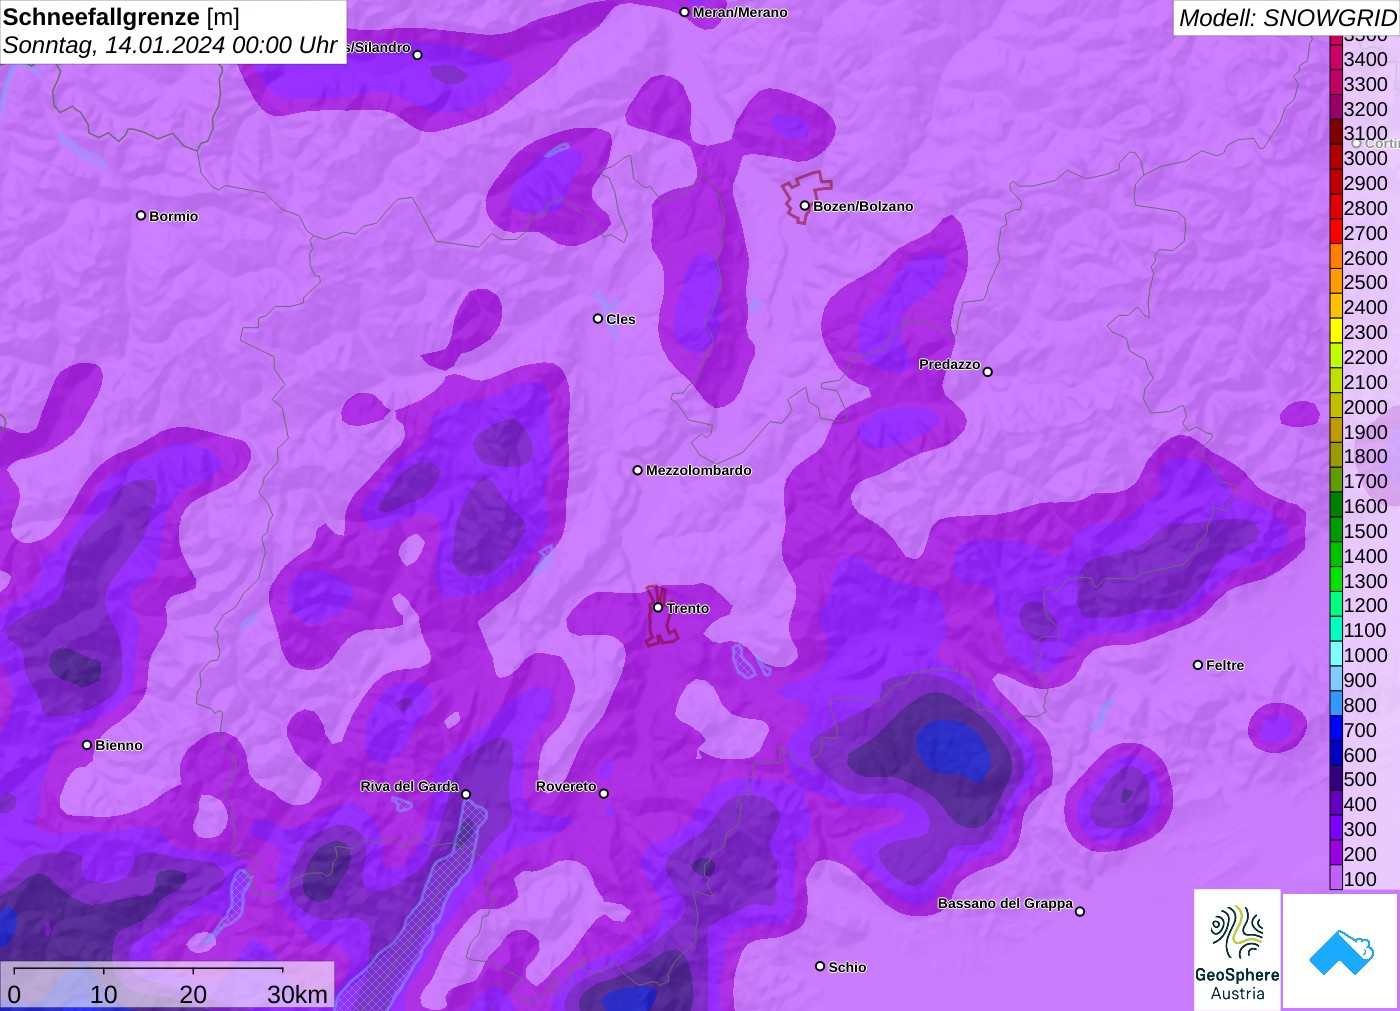Click the Bassano del Grappa label
The height and width of the screenshot is (1011, 1400).
coord(1005,903)
